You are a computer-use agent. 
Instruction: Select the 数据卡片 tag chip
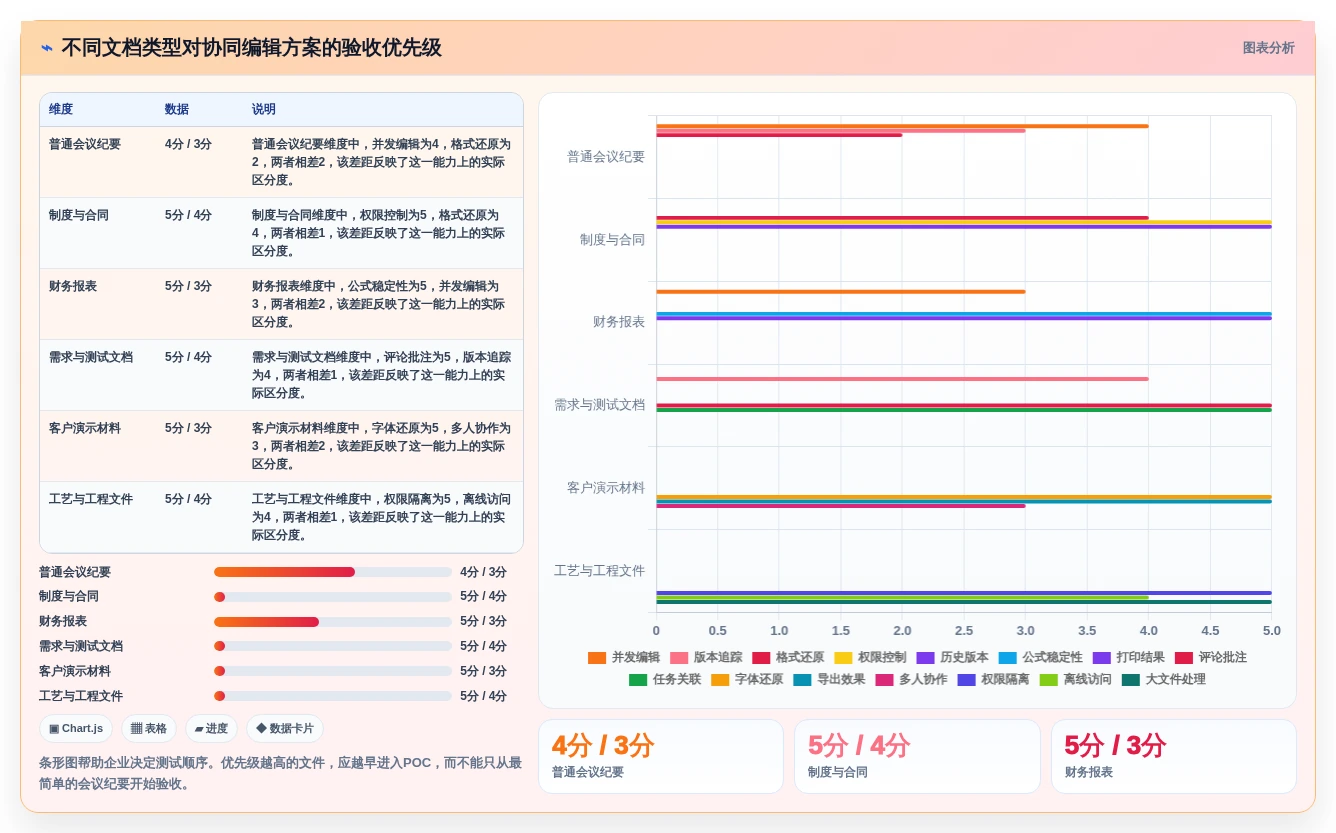coord(285,729)
